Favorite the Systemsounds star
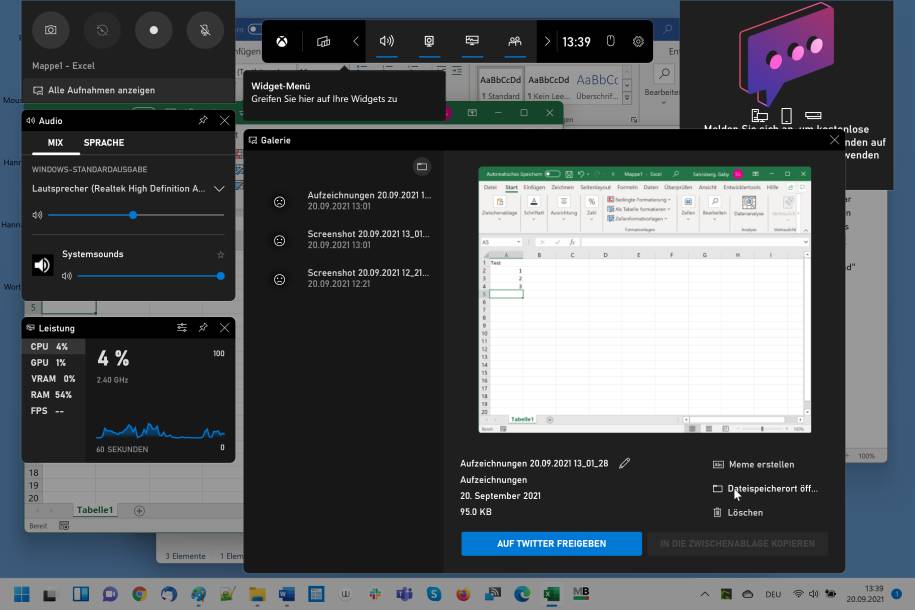The height and width of the screenshot is (610, 915). click(221, 255)
